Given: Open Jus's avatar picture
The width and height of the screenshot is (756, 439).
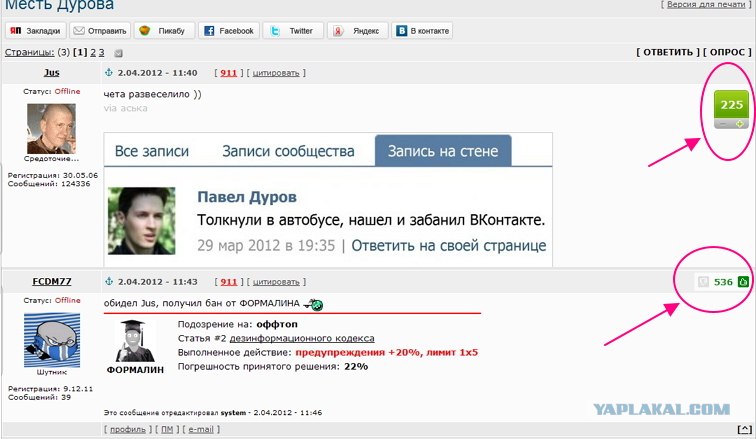Looking at the screenshot, I should (51, 129).
